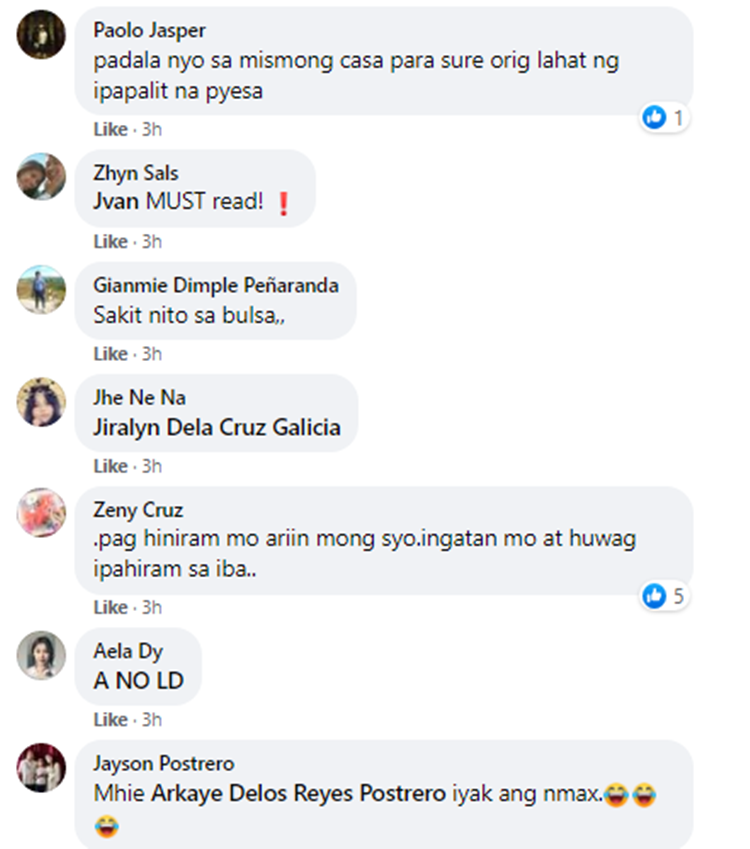Viewport: 750px width, 849px height.
Task: Like Paolo Jasper's comment
Action: tap(110, 129)
